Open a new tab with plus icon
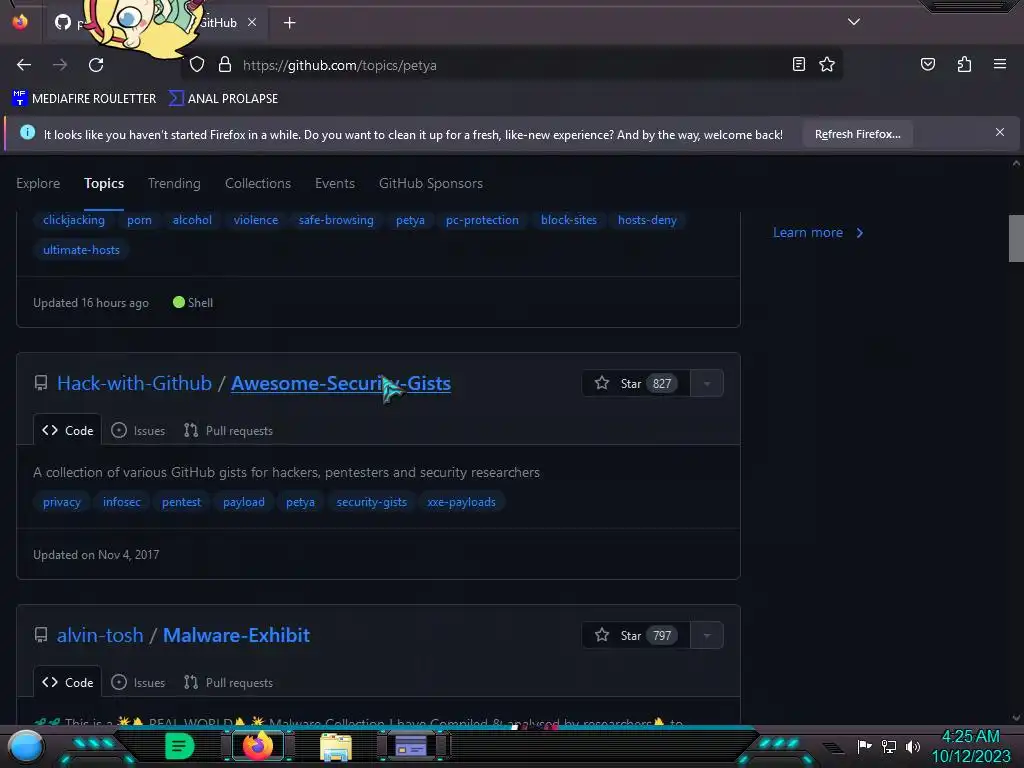This screenshot has height=768, width=1024. (289, 23)
